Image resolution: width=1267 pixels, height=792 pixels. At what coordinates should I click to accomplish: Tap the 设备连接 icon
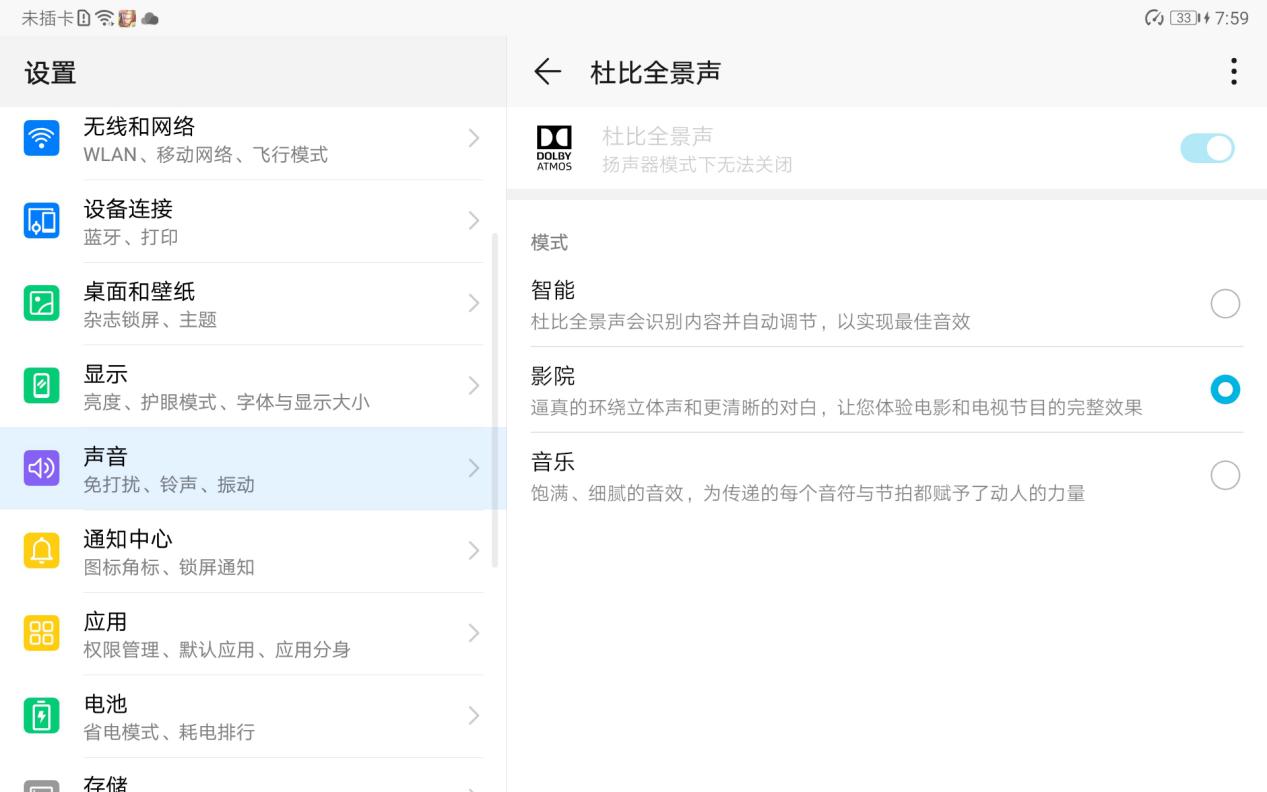[42, 221]
